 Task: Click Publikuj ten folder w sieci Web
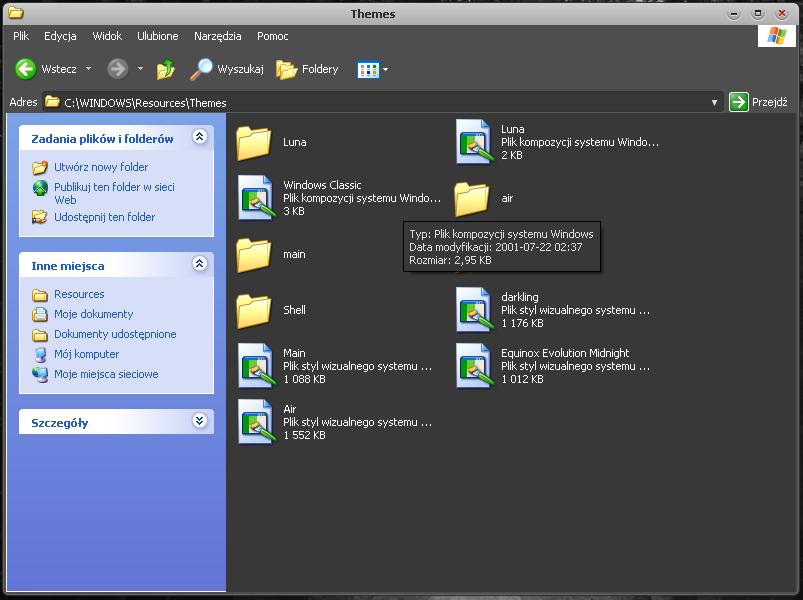point(114,194)
